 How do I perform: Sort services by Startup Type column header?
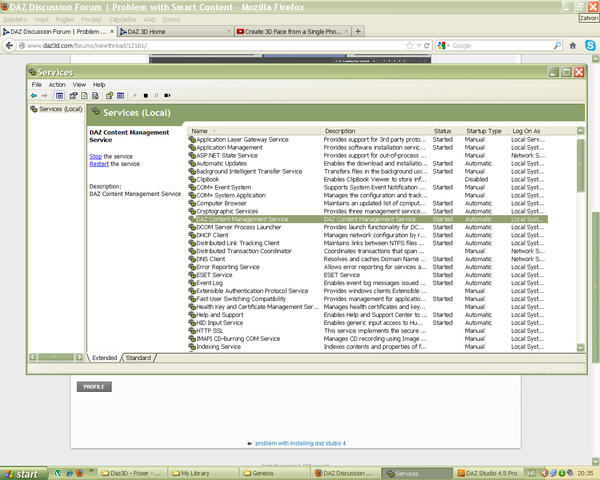click(485, 131)
